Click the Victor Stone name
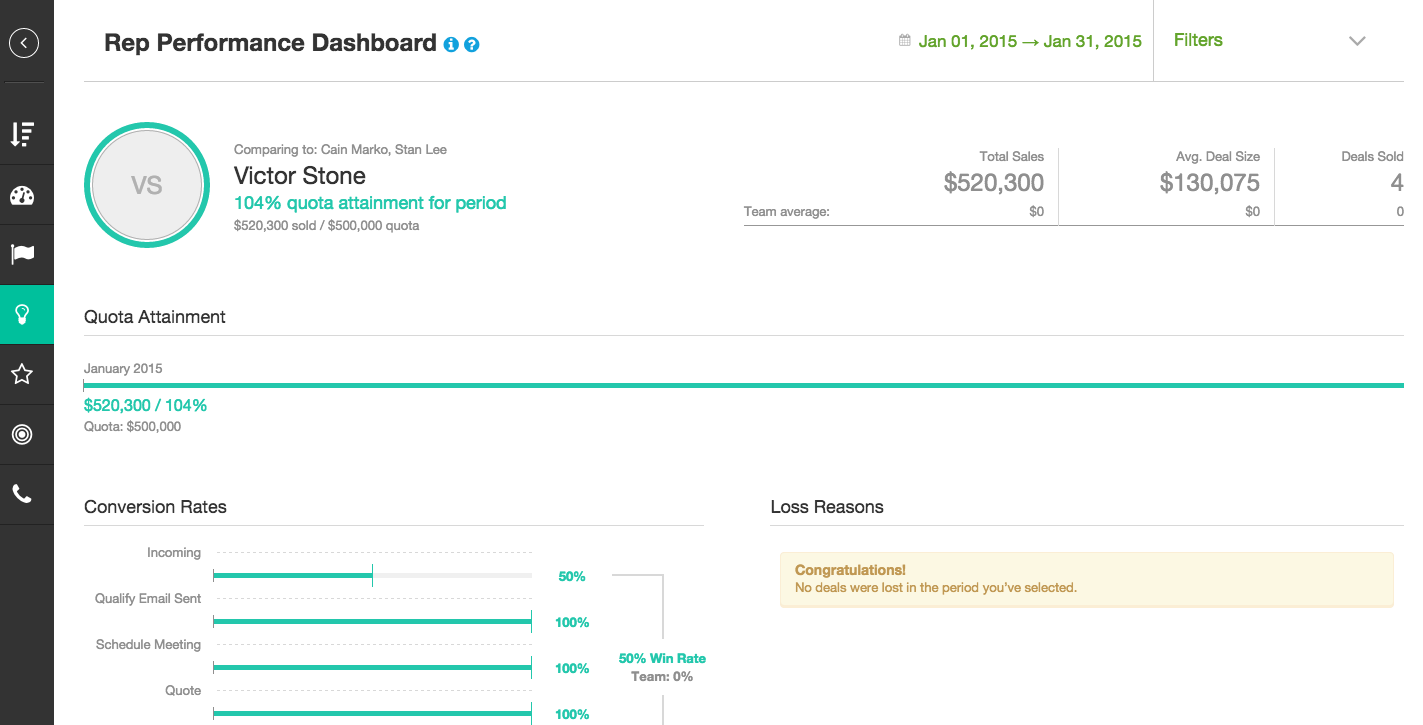Viewport: 1423px width, 725px height. click(x=300, y=176)
